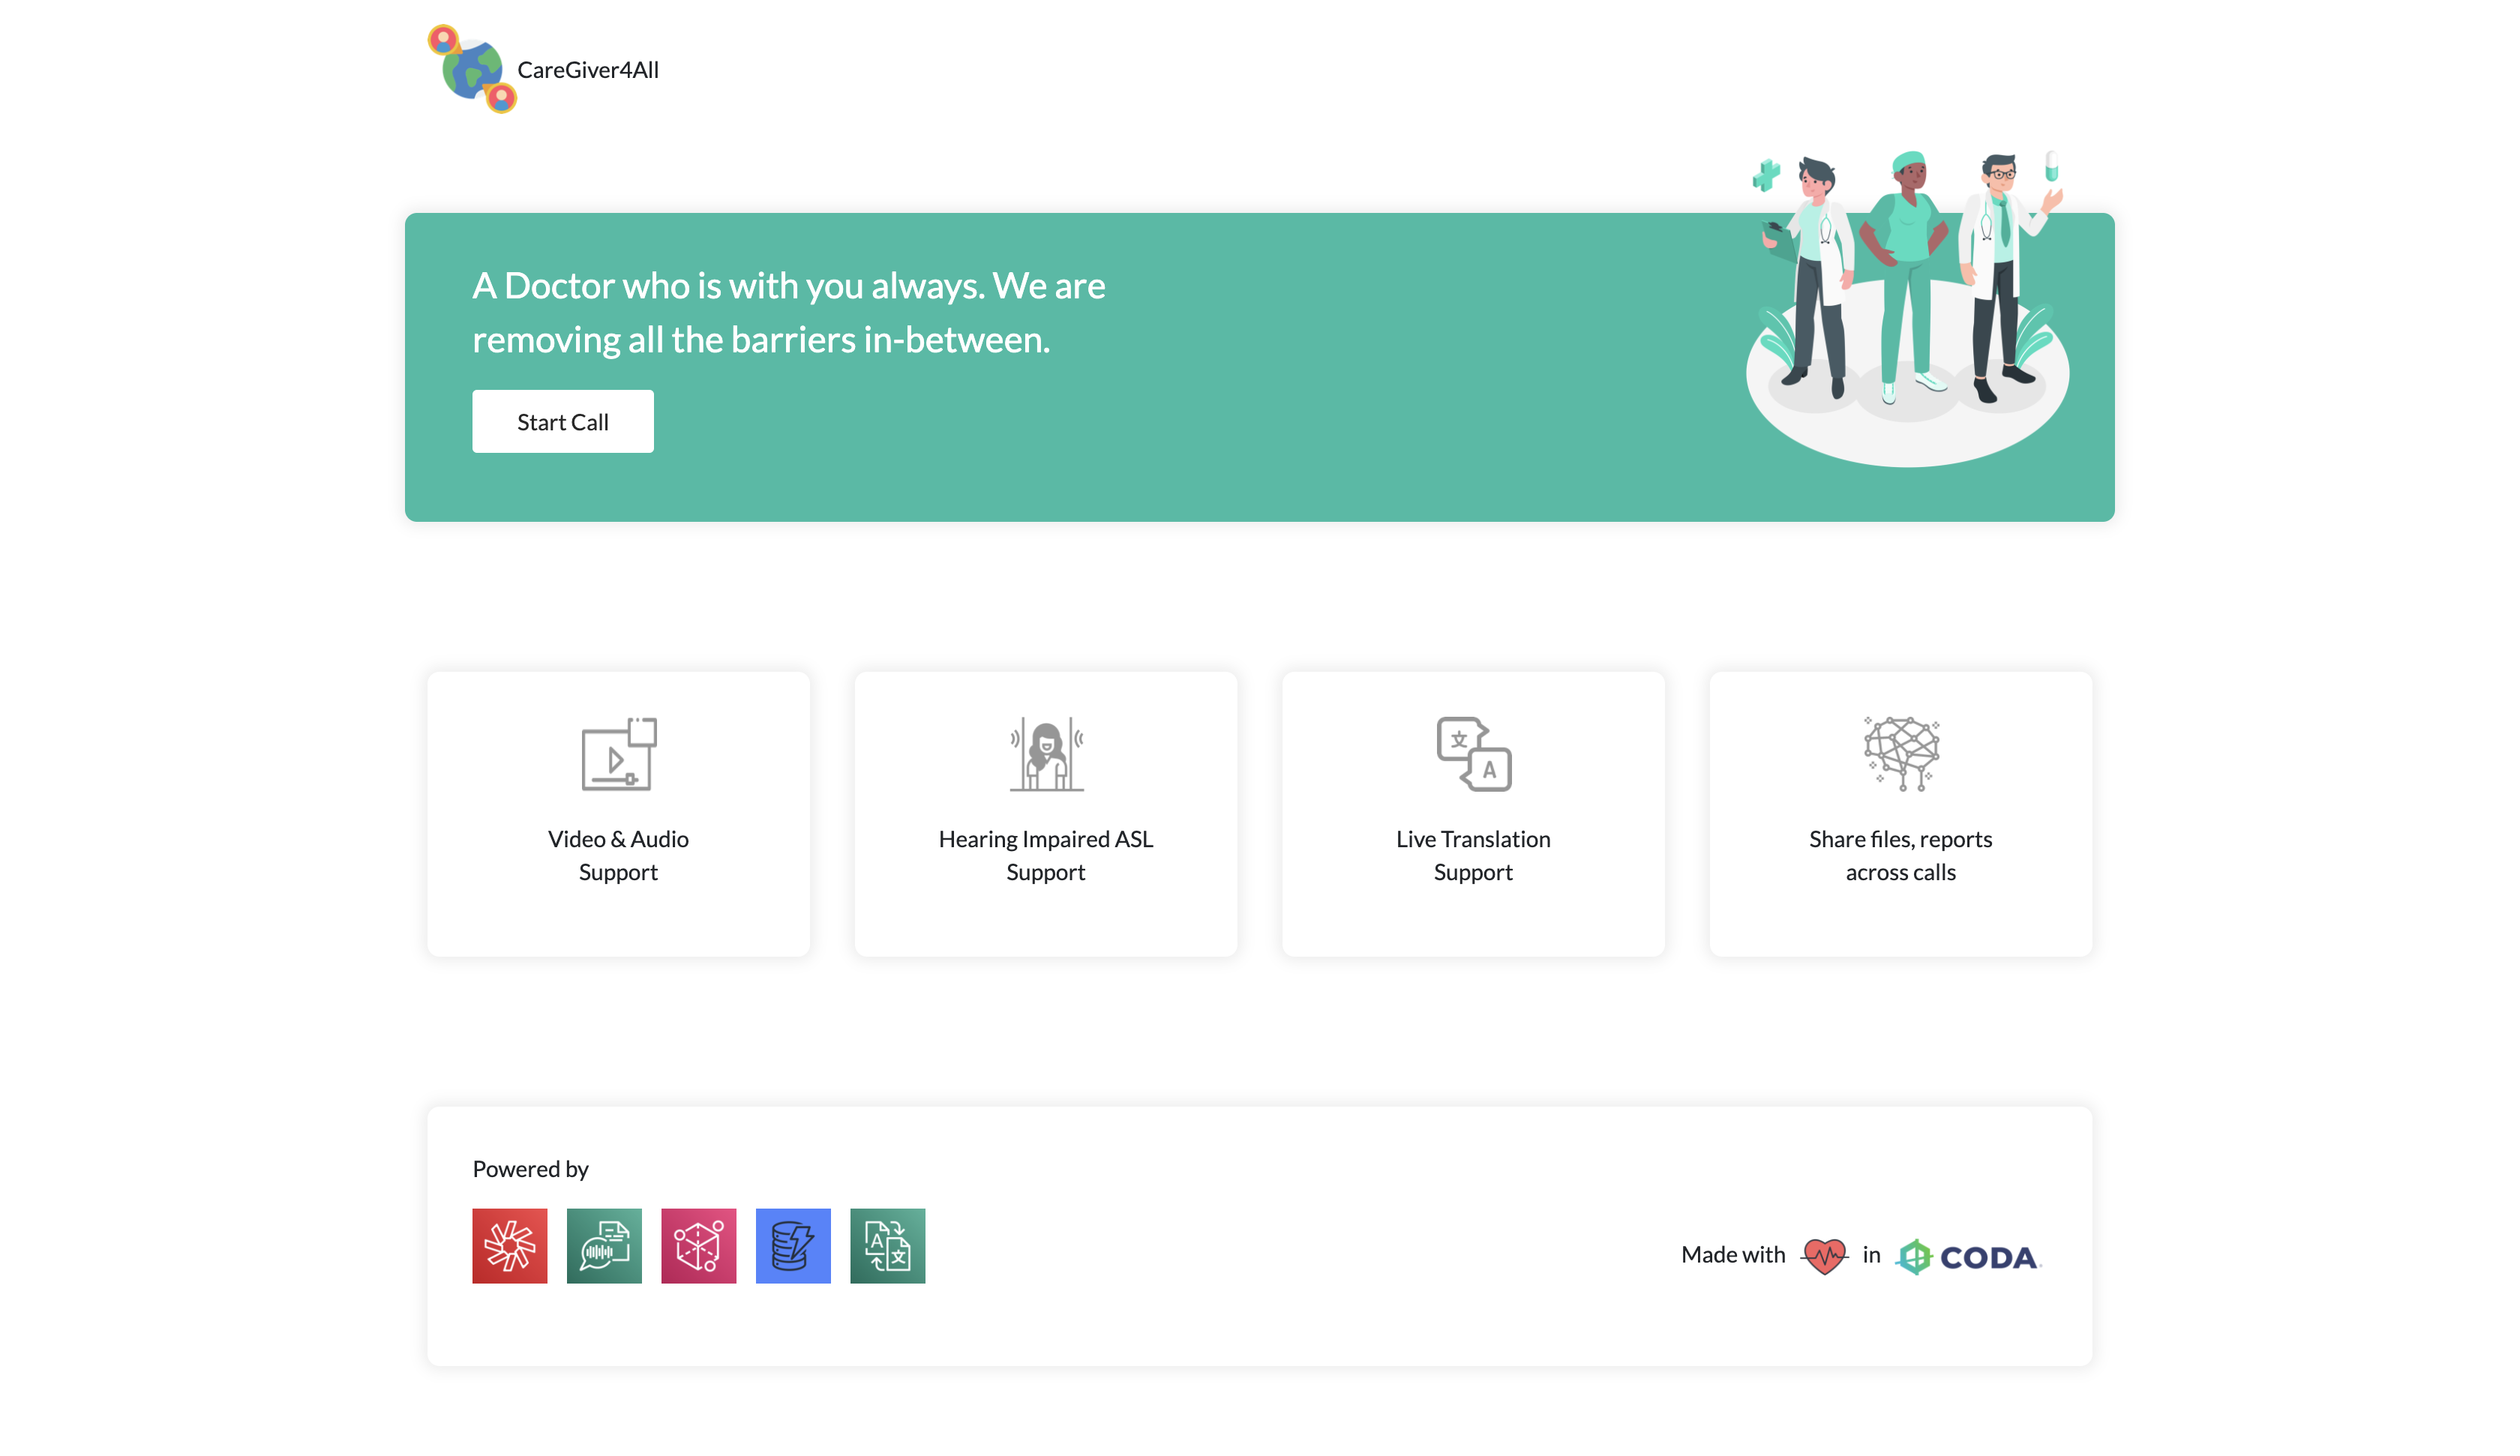Click the green speech transcription icon
The image size is (2520, 1456).
pyautogui.click(x=604, y=1245)
